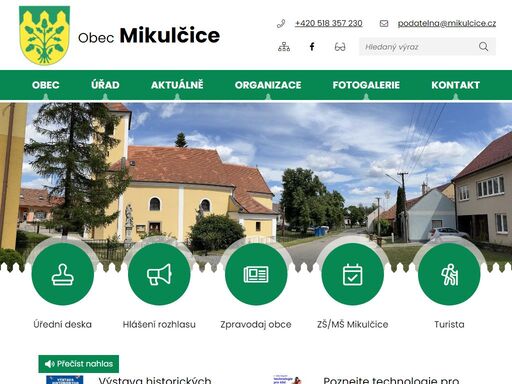The width and height of the screenshot is (512, 384).
Task: Open the Hlášení rozhlasu megaphone icon
Action: point(159,274)
